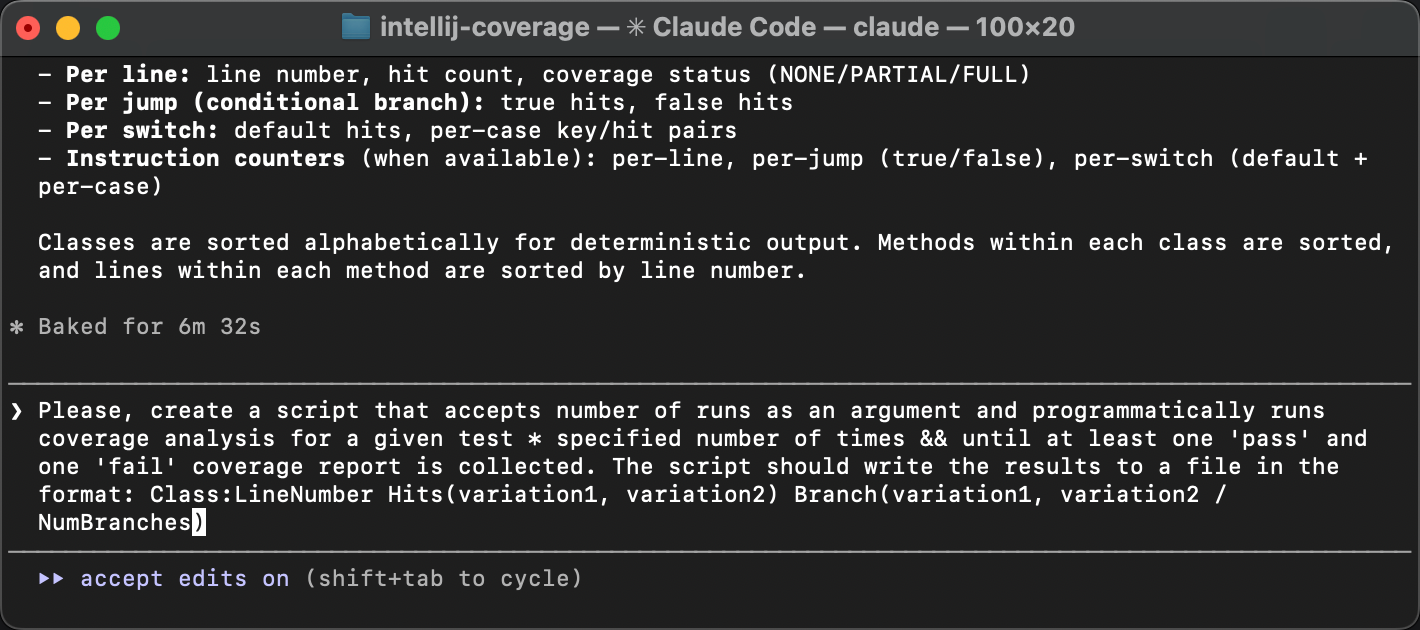This screenshot has height=630, width=1420.
Task: Click the 'on' state label of accept edits
Action: (x=274, y=578)
